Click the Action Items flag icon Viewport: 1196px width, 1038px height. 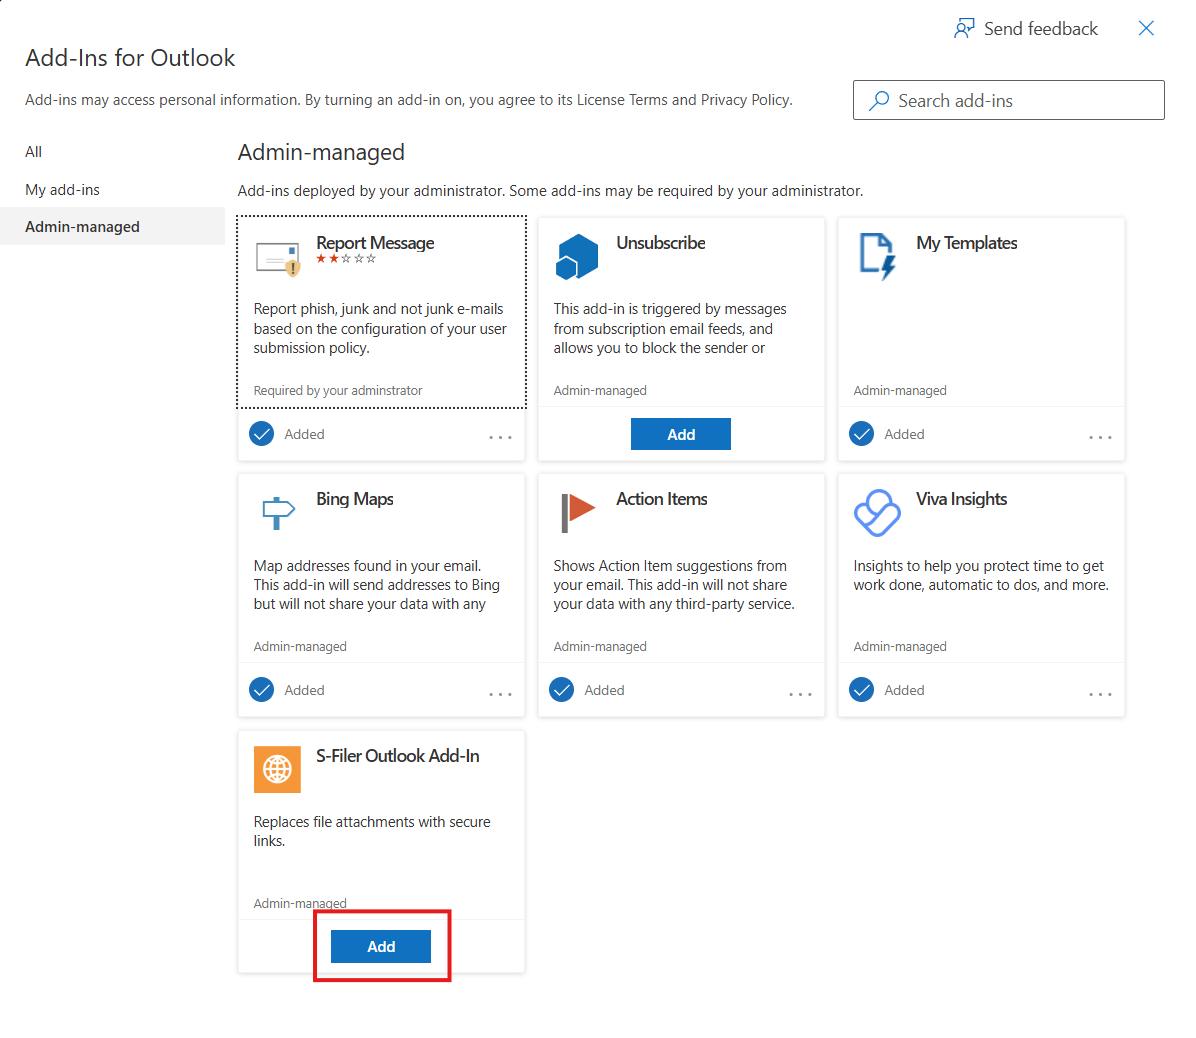[578, 513]
